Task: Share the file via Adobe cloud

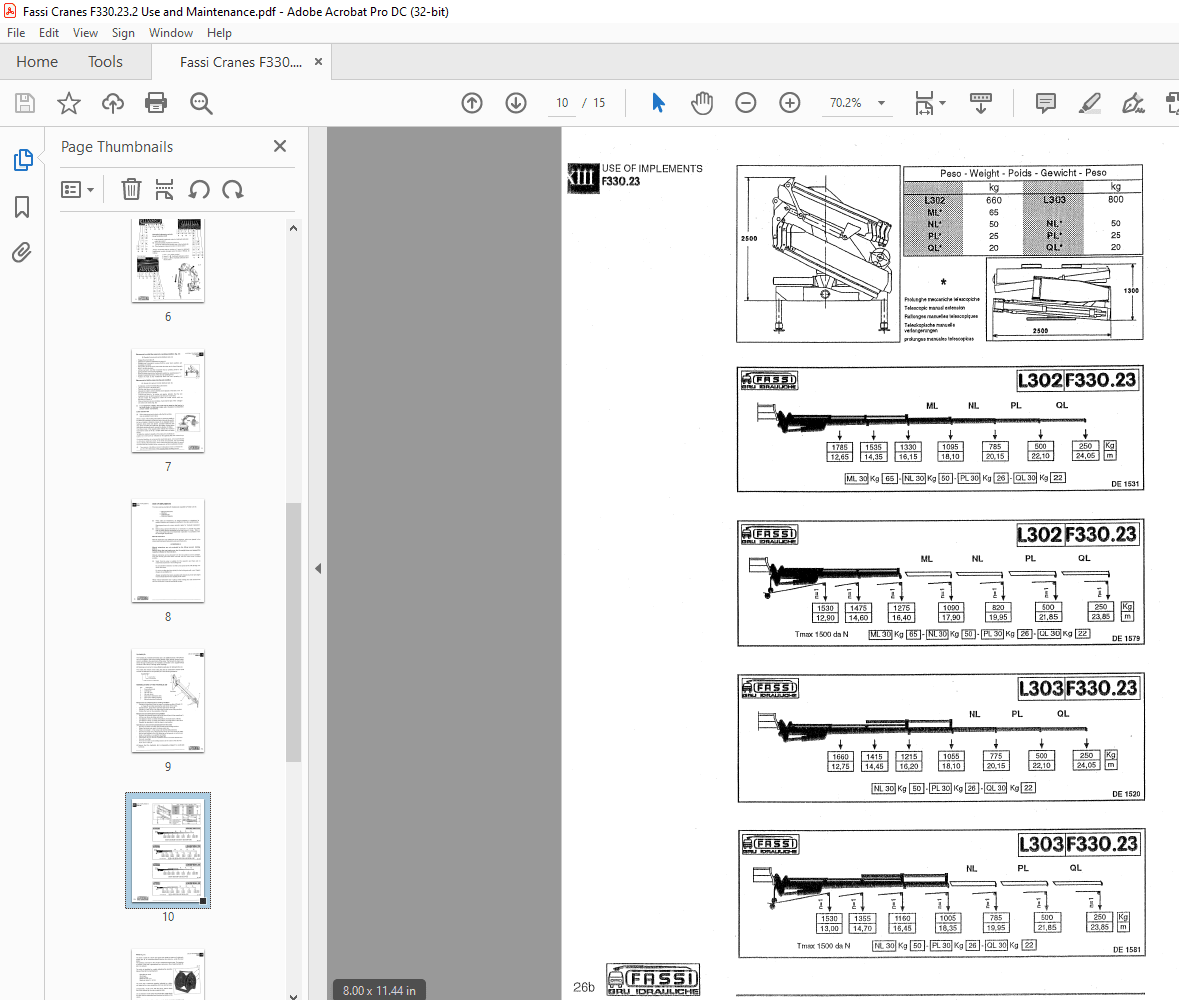Action: [x=112, y=103]
